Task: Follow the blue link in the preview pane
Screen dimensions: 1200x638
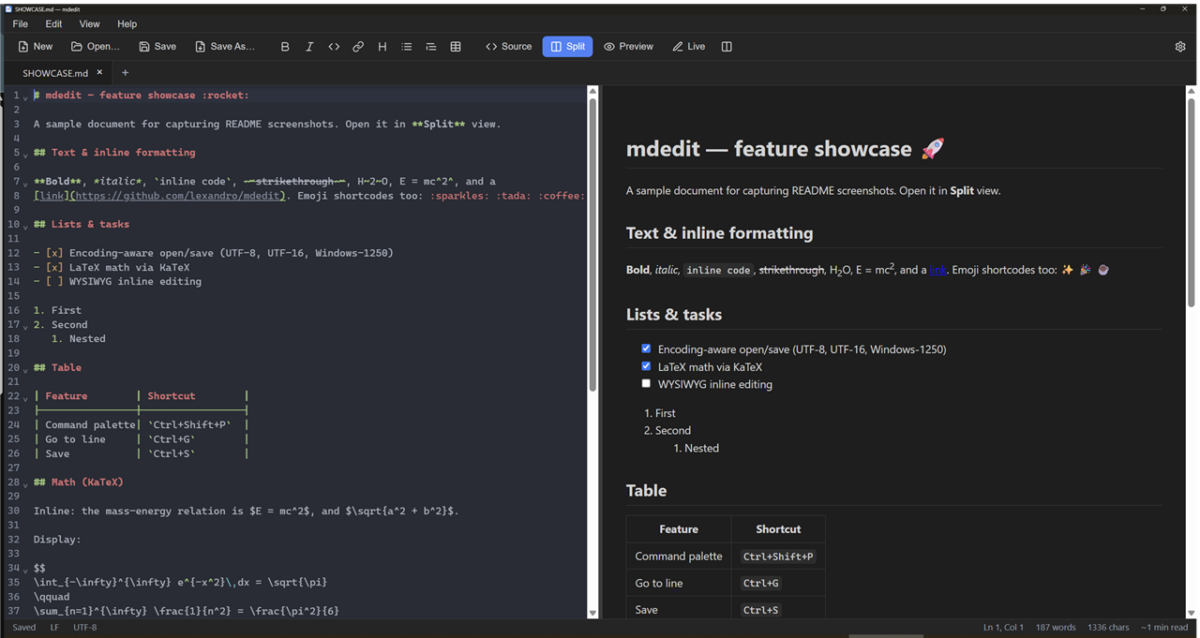Action: pyautogui.click(x=937, y=270)
